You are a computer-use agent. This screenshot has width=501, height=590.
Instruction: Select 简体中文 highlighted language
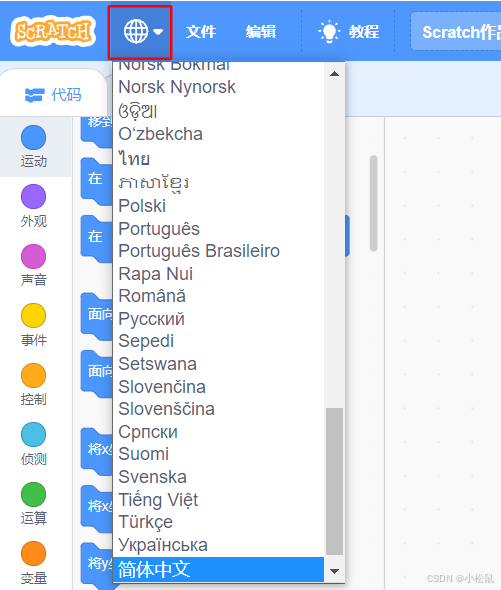tap(218, 569)
